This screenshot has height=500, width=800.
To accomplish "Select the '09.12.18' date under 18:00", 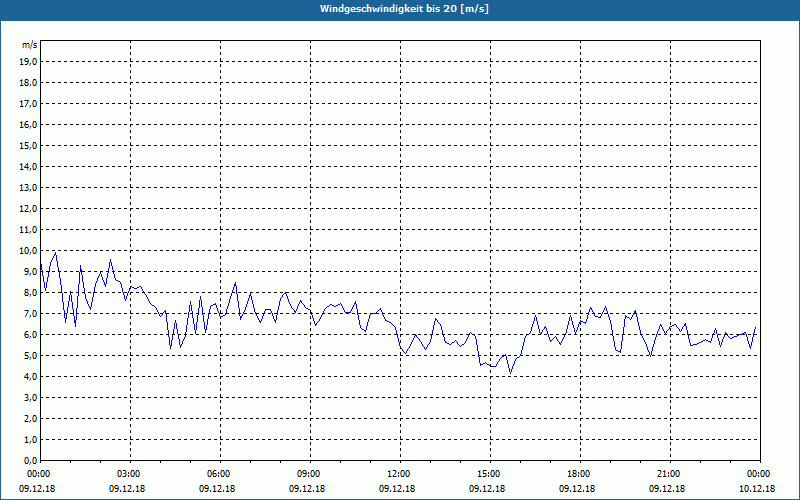I will (577, 488).
